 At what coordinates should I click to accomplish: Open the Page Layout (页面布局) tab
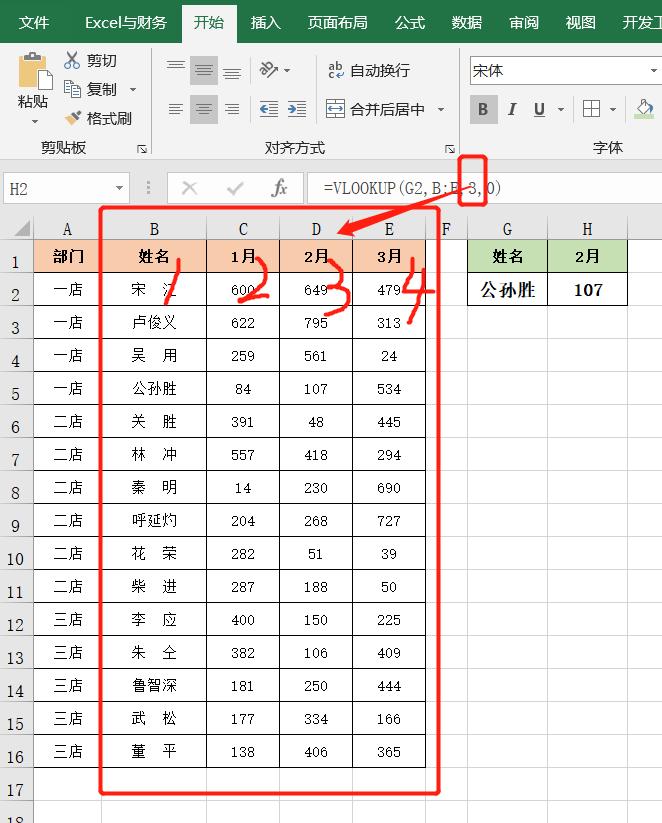click(338, 23)
